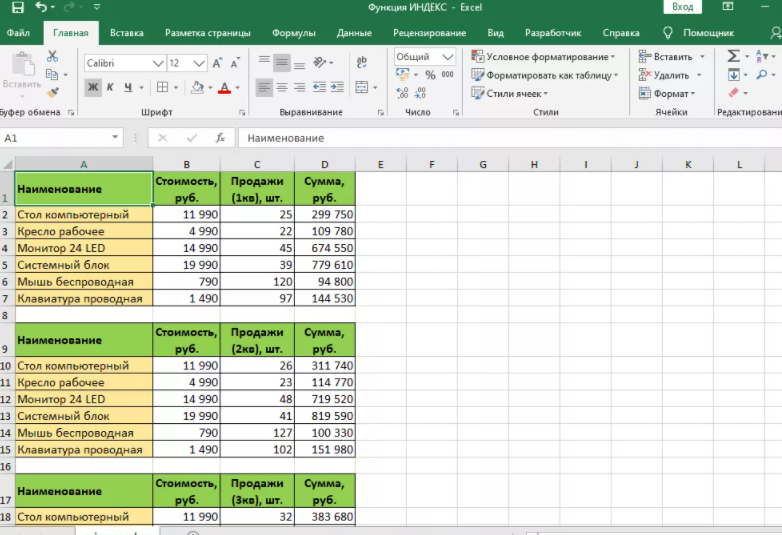Screen dimensions: 782x535
Task: Align cell text to the left
Action: [264, 87]
